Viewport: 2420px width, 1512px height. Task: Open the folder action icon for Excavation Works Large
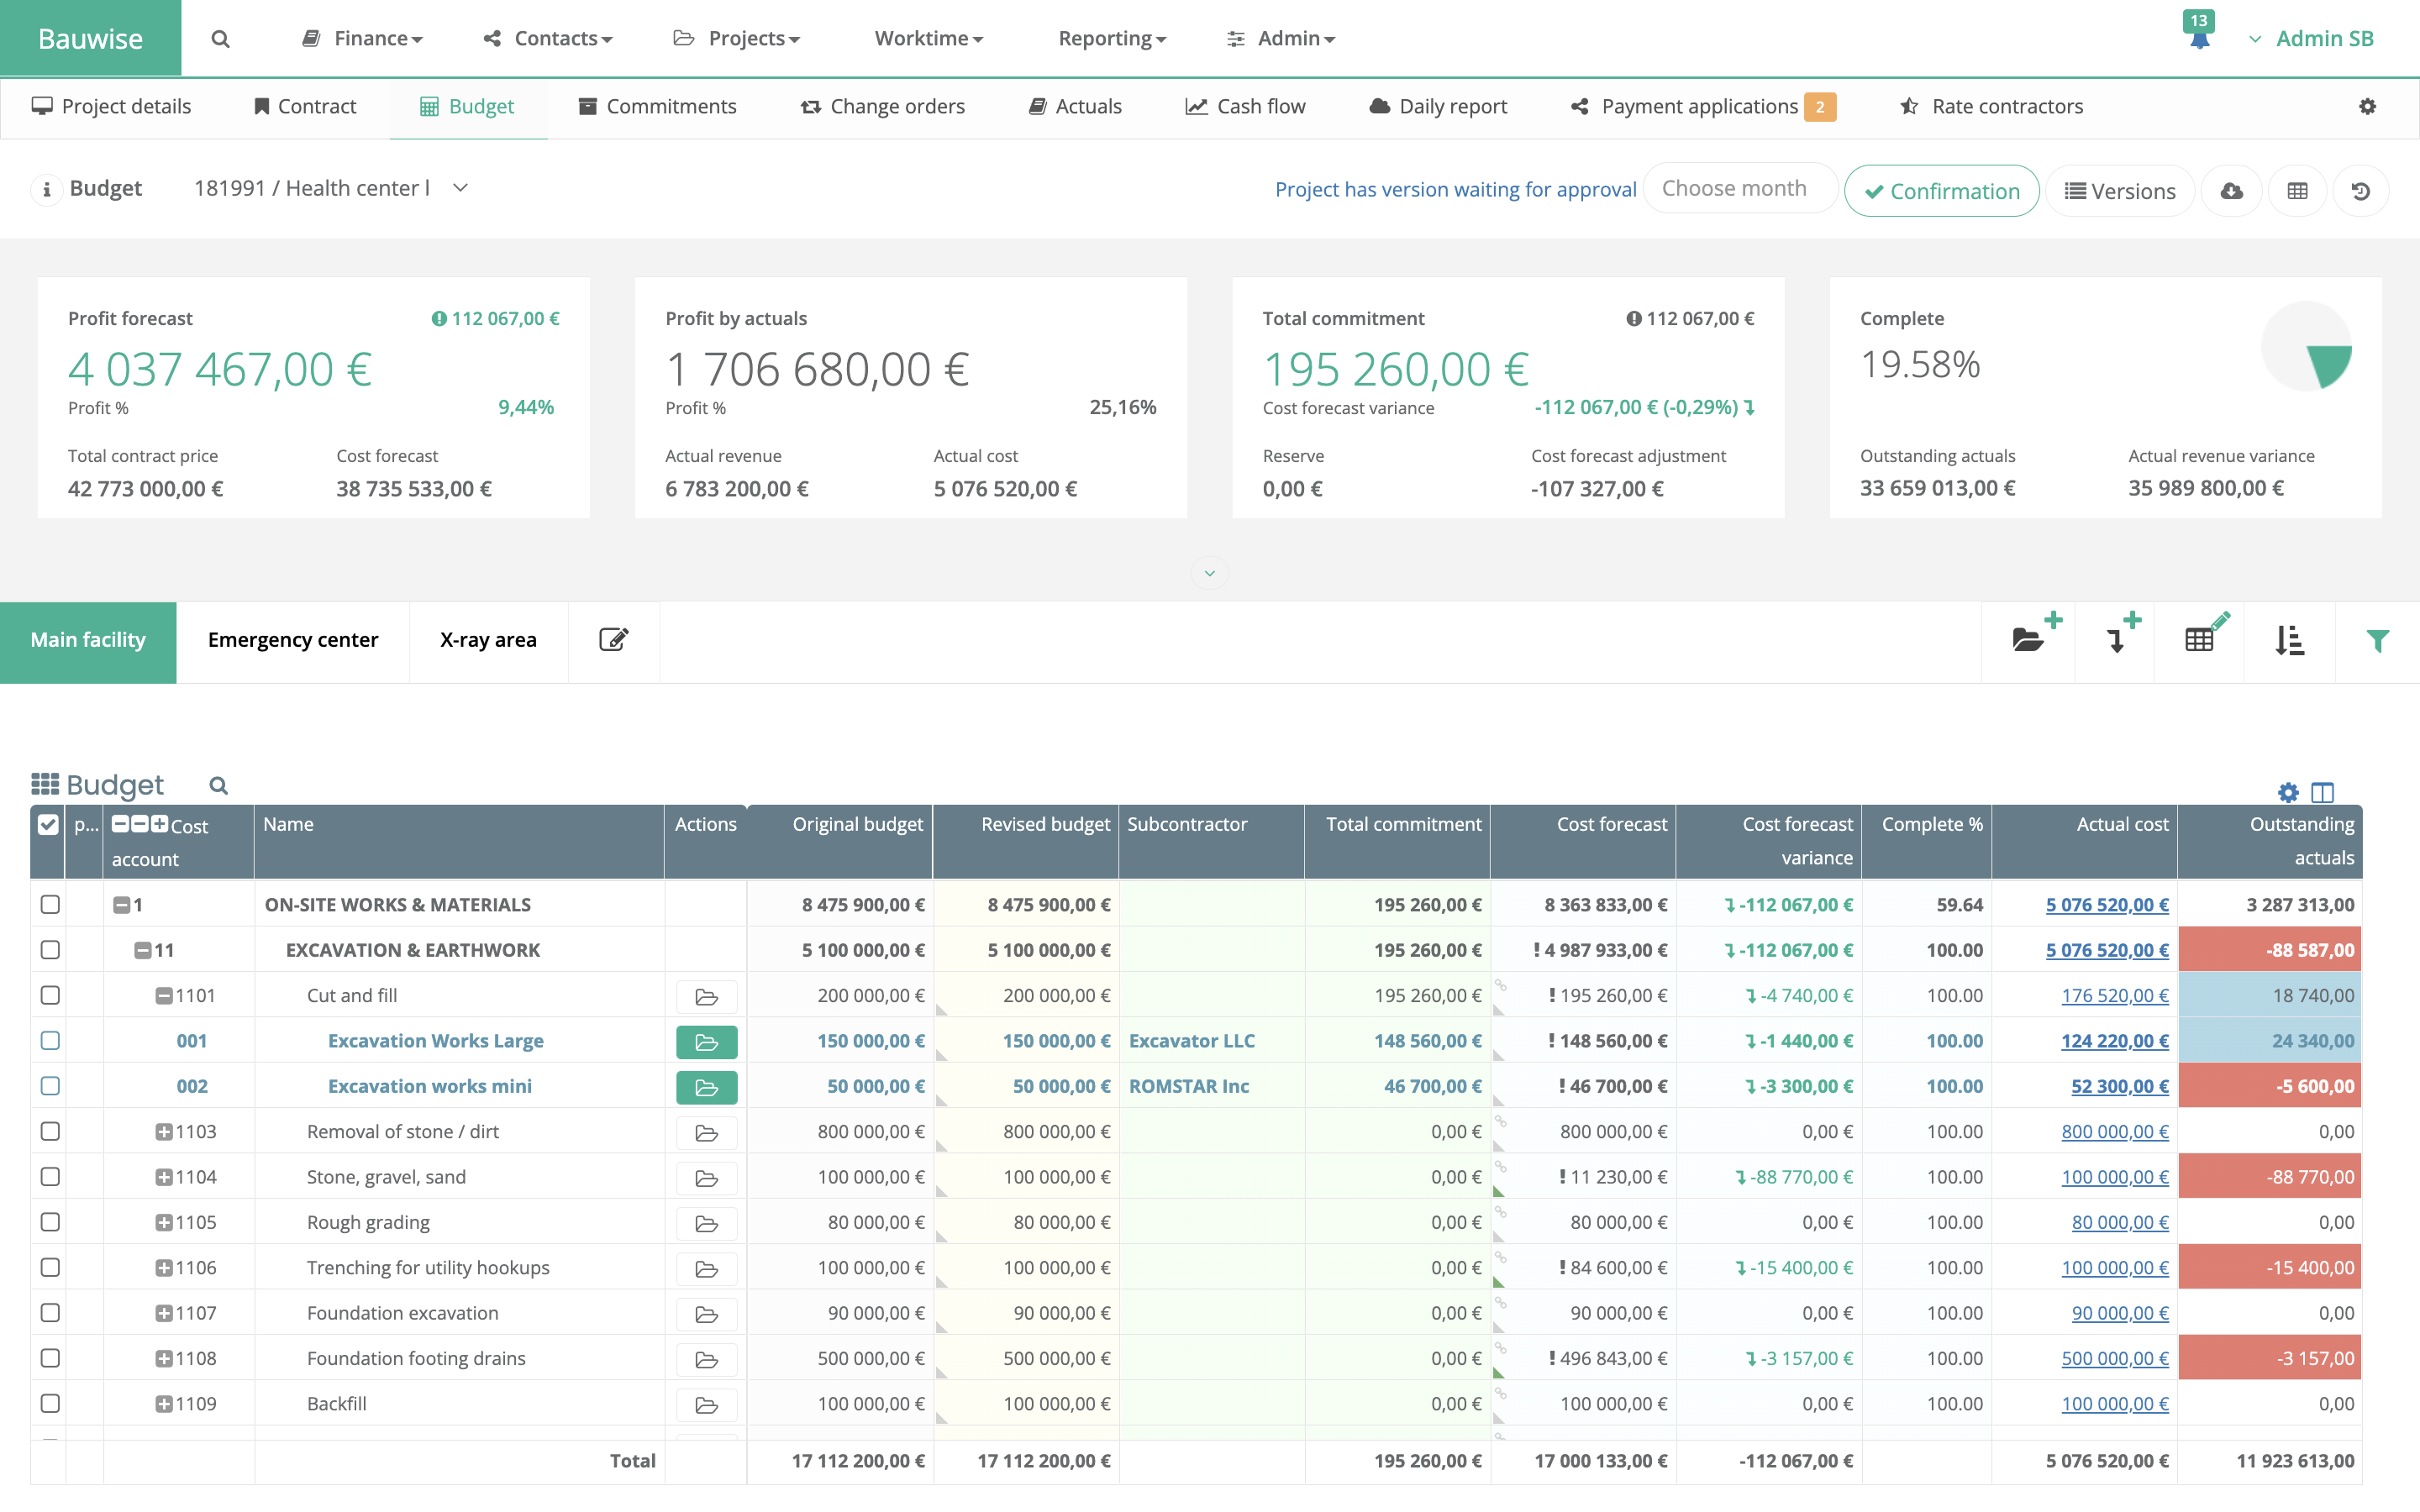(706, 1041)
